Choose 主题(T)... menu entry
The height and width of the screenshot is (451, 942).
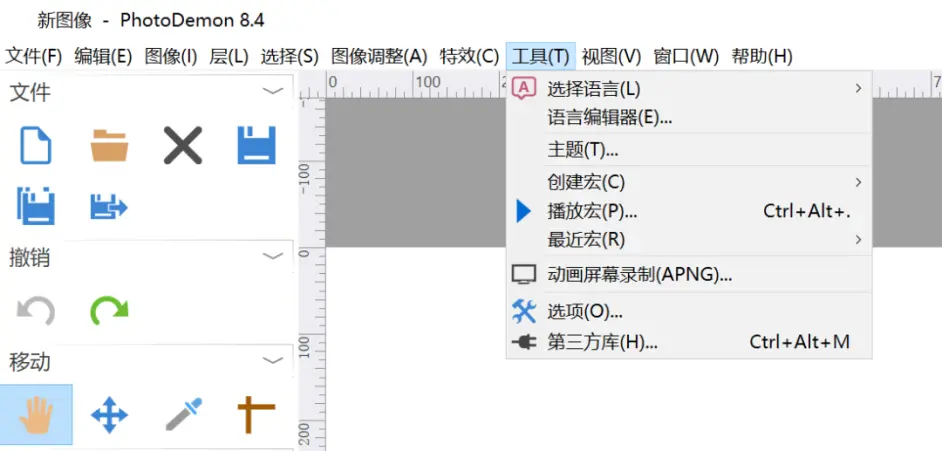point(689,150)
